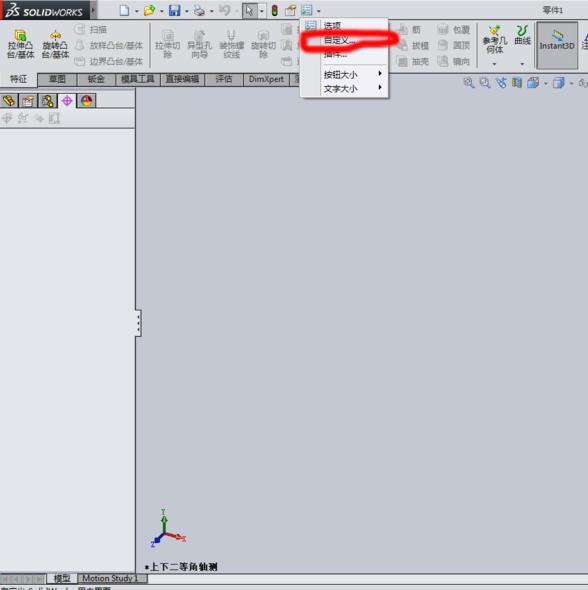This screenshot has height=590, width=588.
Task: Expand the 曲线 dropdown arrow
Action: click(522, 64)
